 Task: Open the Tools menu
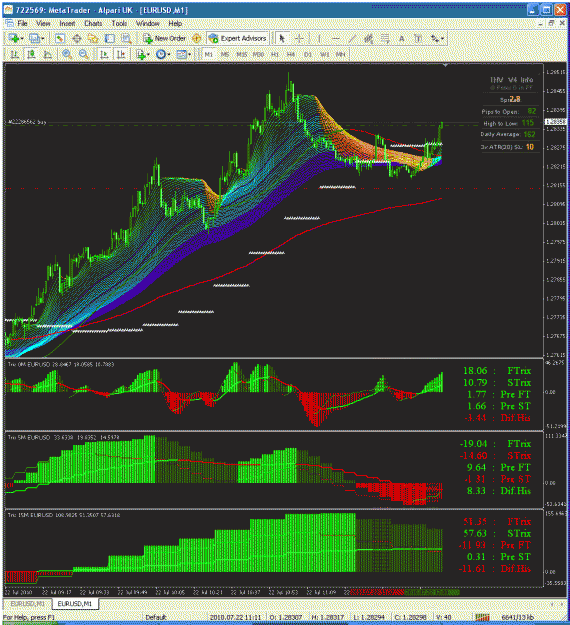[x=119, y=24]
